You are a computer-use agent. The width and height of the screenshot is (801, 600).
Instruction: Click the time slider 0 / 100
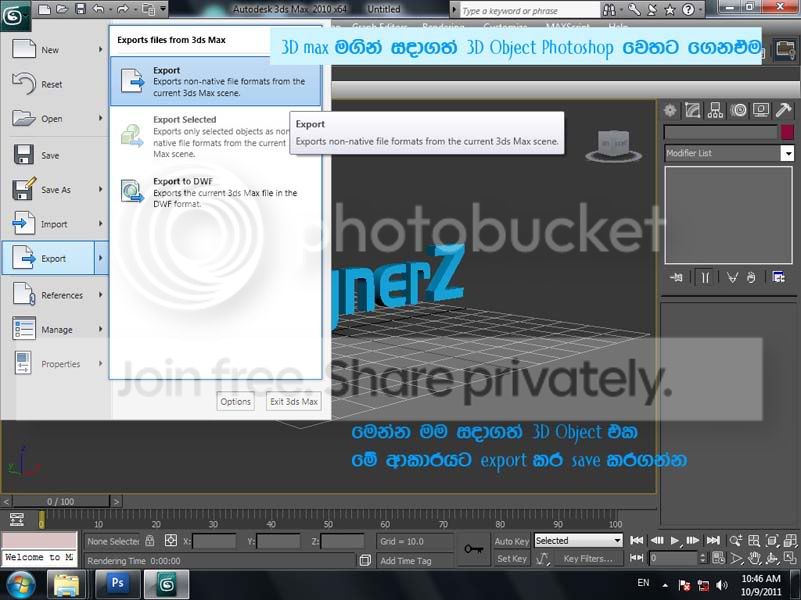pos(61,501)
